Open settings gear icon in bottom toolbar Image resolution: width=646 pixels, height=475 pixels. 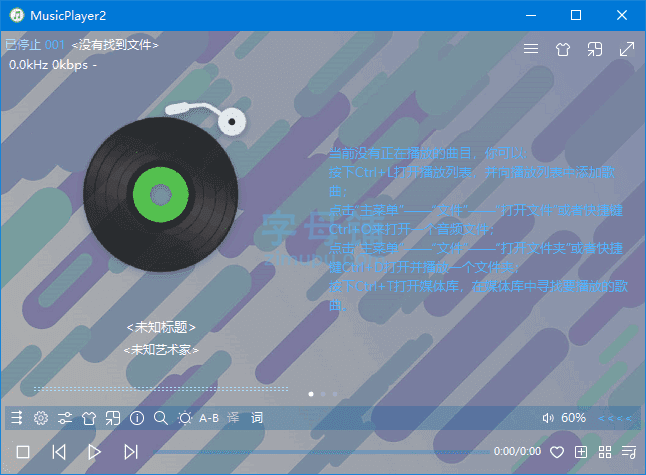pos(41,418)
